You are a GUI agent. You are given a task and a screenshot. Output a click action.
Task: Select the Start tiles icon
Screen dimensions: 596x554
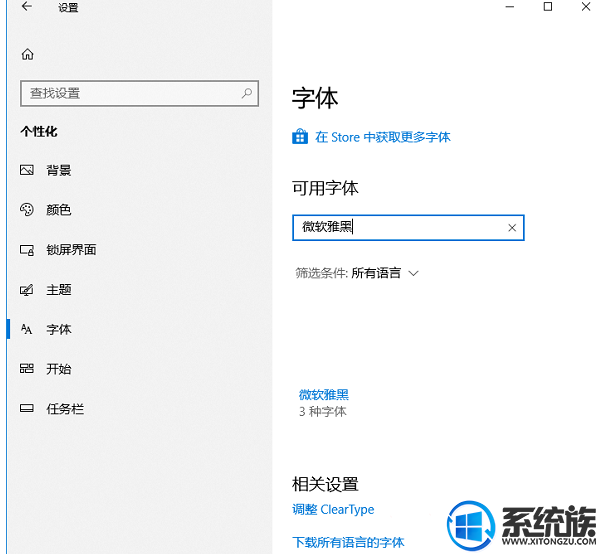(x=27, y=369)
